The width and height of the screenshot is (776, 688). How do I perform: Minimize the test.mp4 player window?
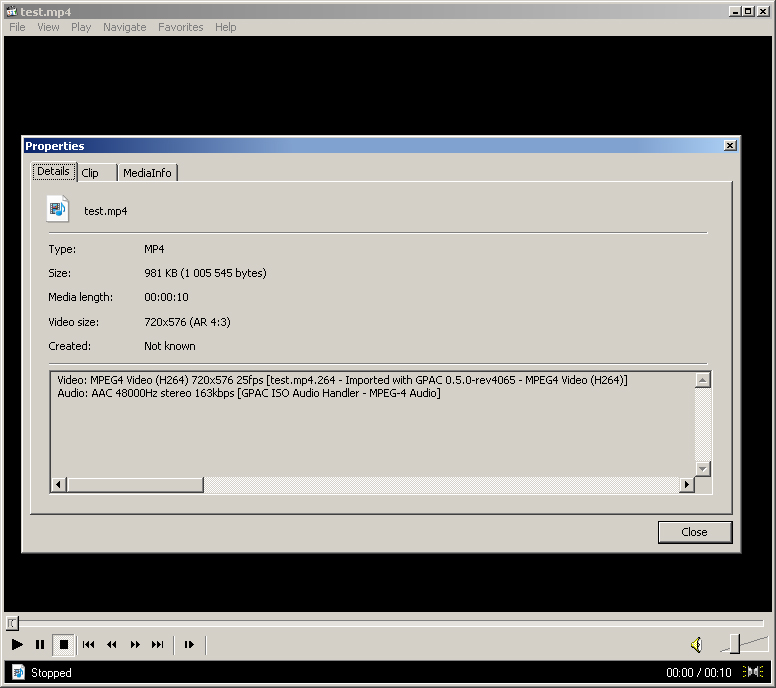[735, 11]
